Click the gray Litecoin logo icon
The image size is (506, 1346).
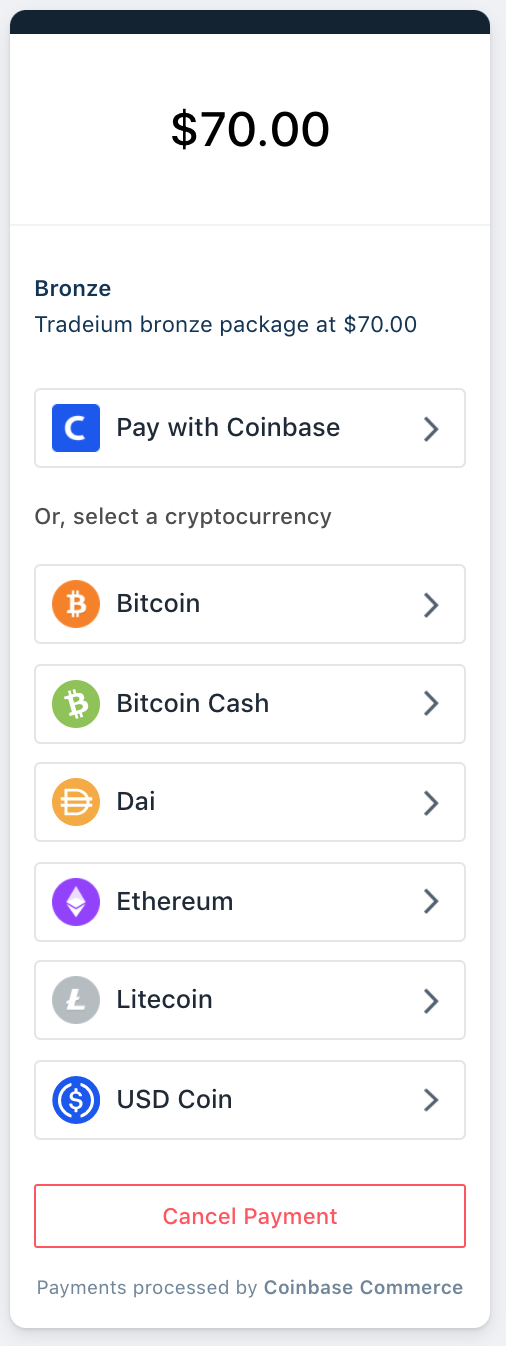click(76, 1000)
